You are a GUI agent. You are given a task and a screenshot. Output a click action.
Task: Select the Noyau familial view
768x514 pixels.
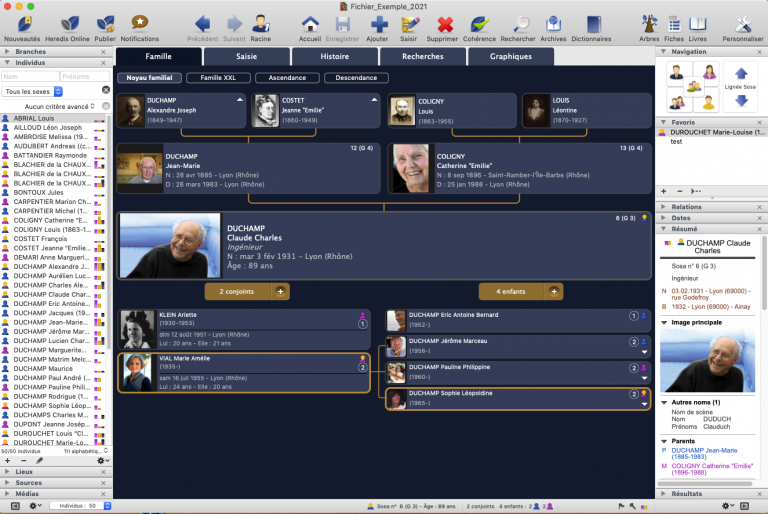pos(149,77)
